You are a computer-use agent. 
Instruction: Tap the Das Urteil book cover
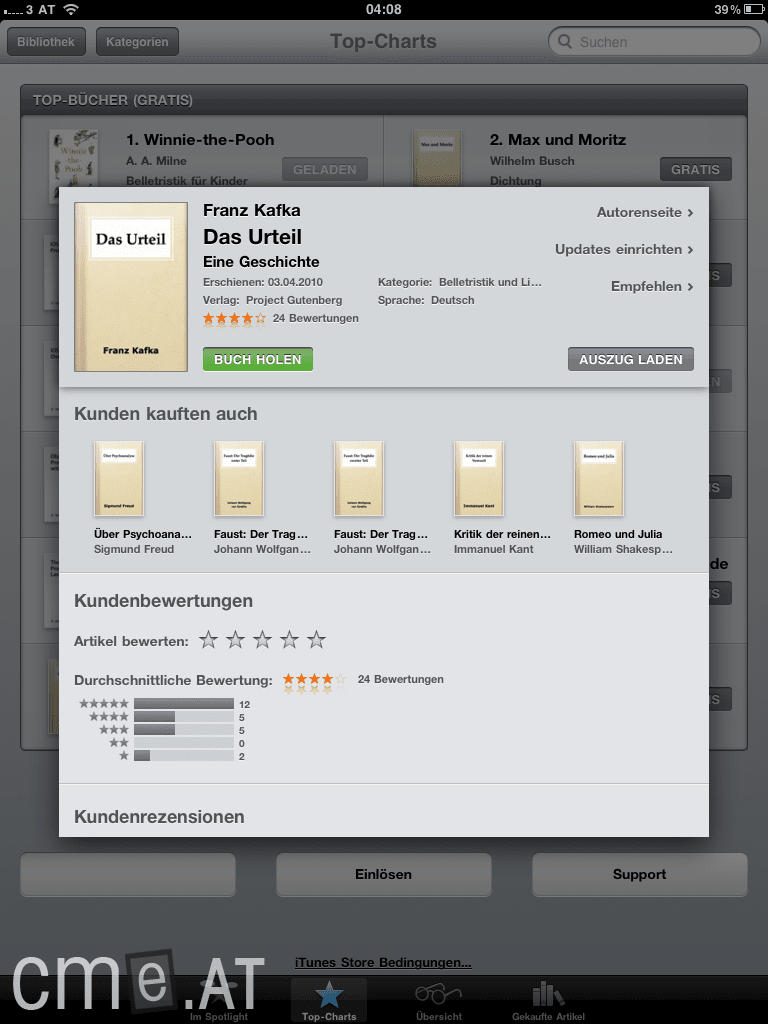pyautogui.click(x=131, y=287)
